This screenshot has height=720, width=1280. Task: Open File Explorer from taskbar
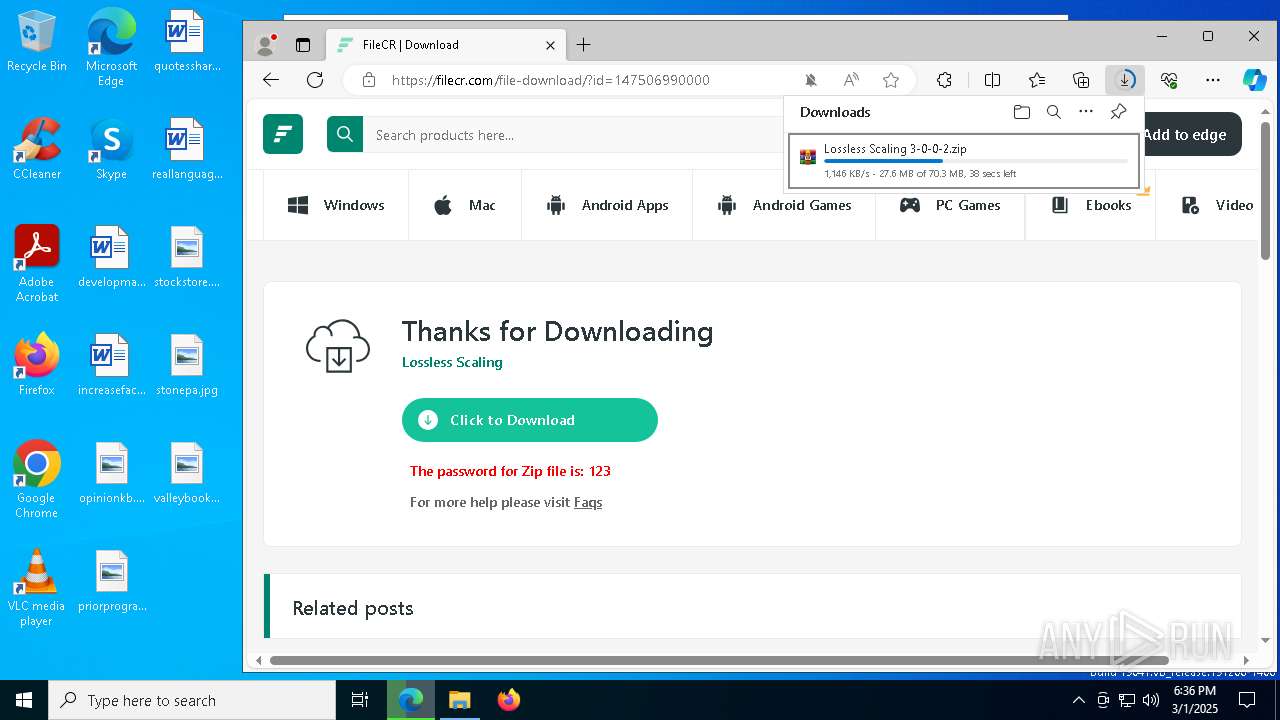[459, 700]
